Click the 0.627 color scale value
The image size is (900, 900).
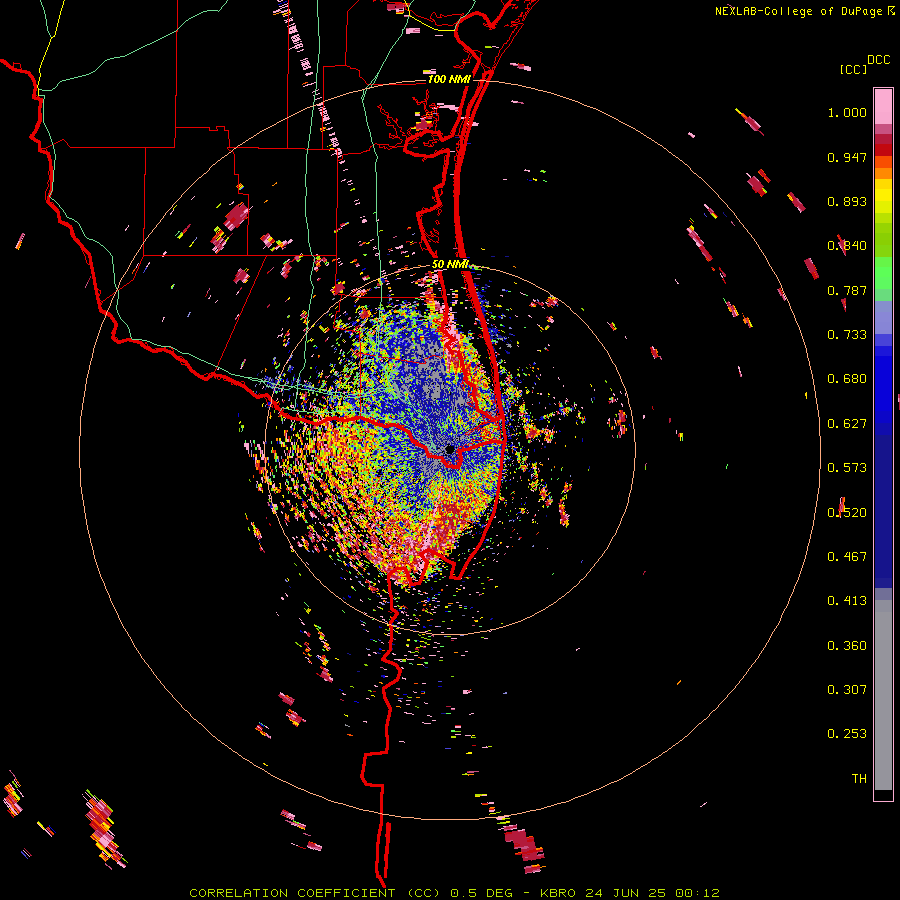847,424
